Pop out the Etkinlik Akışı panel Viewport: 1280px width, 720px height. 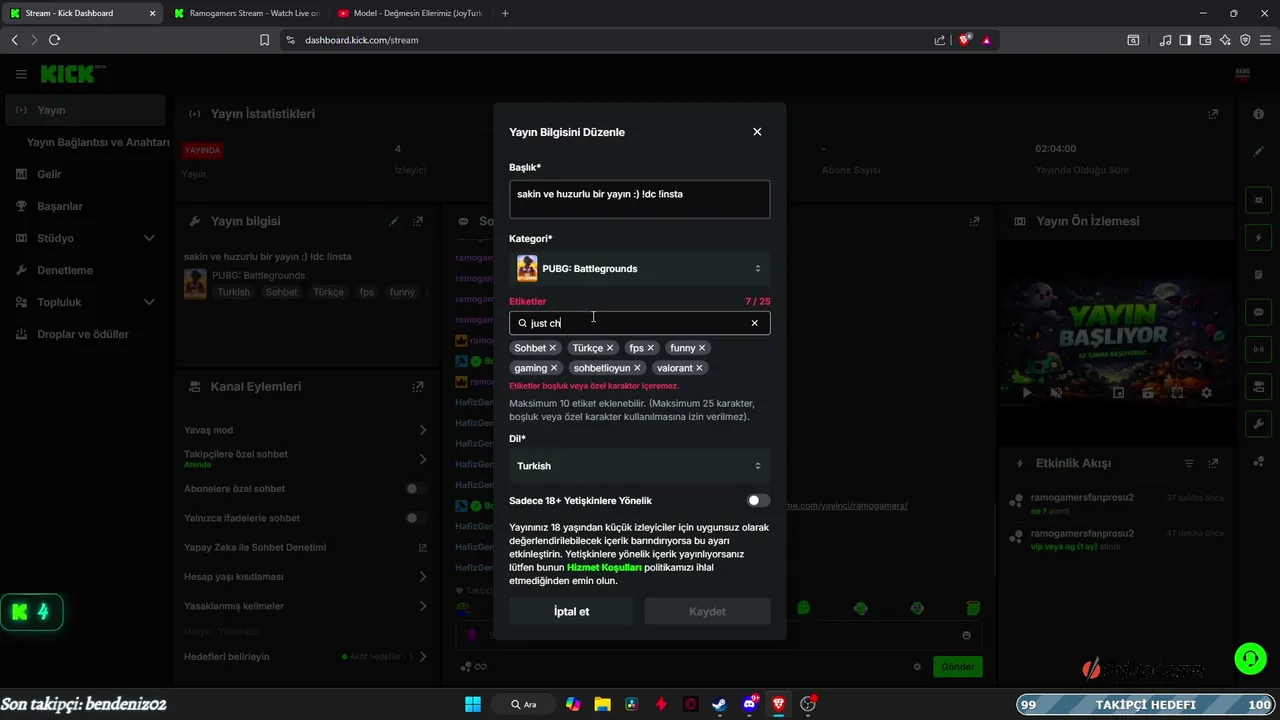(x=1214, y=464)
